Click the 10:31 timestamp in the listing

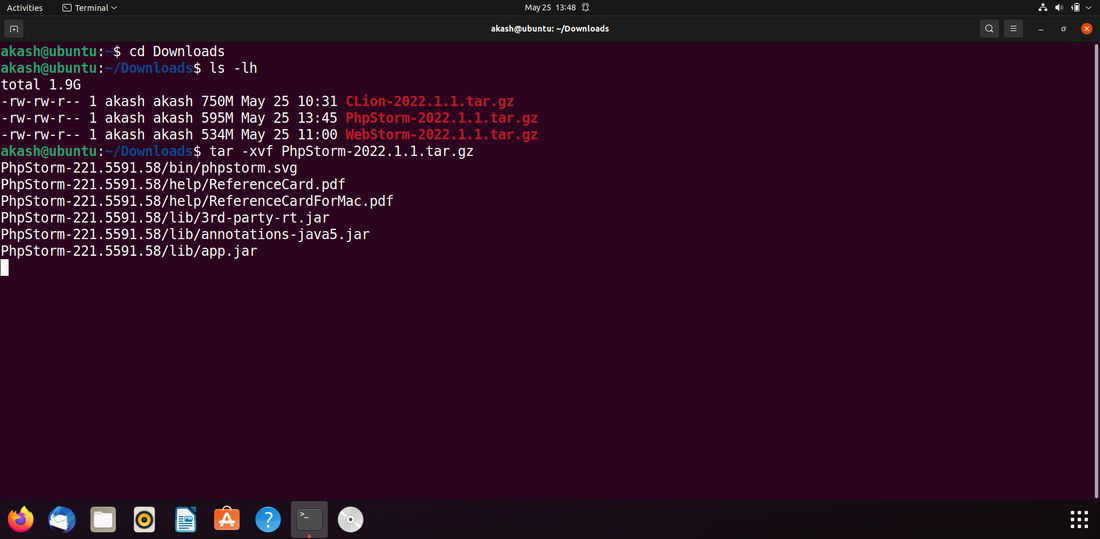[x=318, y=102]
